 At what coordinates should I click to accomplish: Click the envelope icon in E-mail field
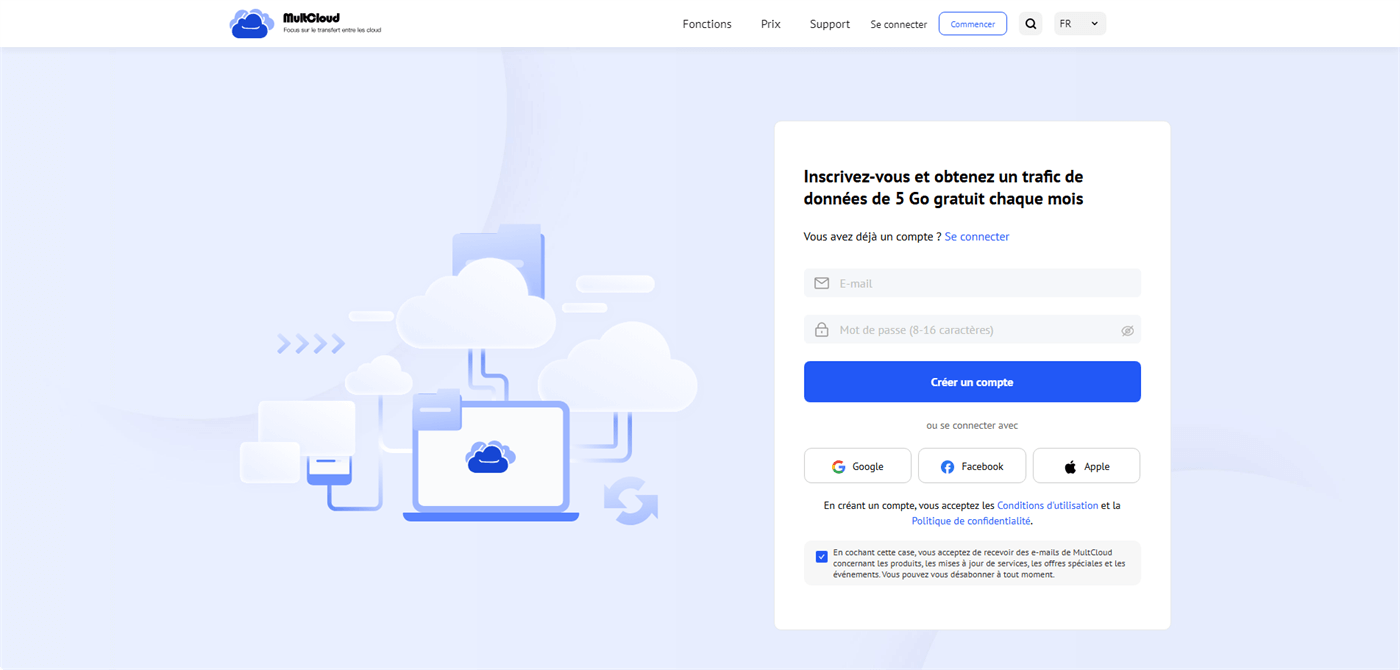pyautogui.click(x=822, y=283)
